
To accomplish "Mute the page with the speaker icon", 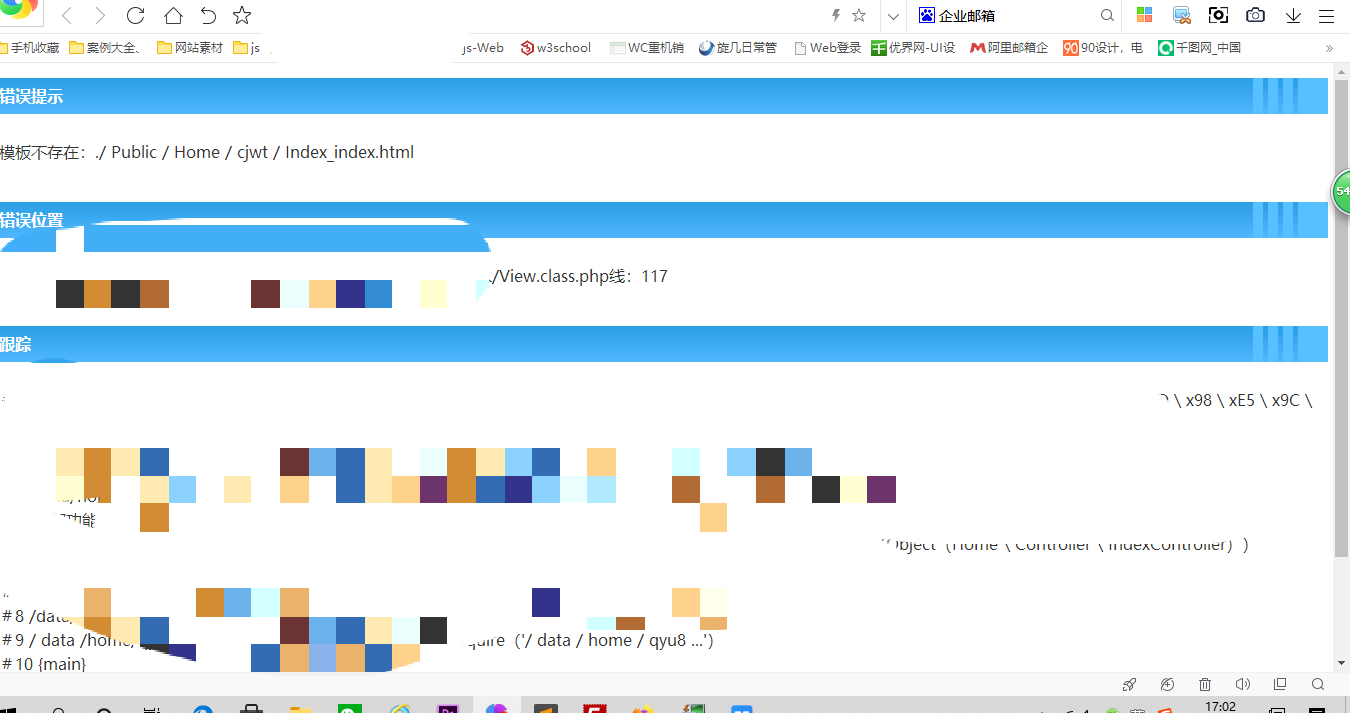I will click(1242, 684).
